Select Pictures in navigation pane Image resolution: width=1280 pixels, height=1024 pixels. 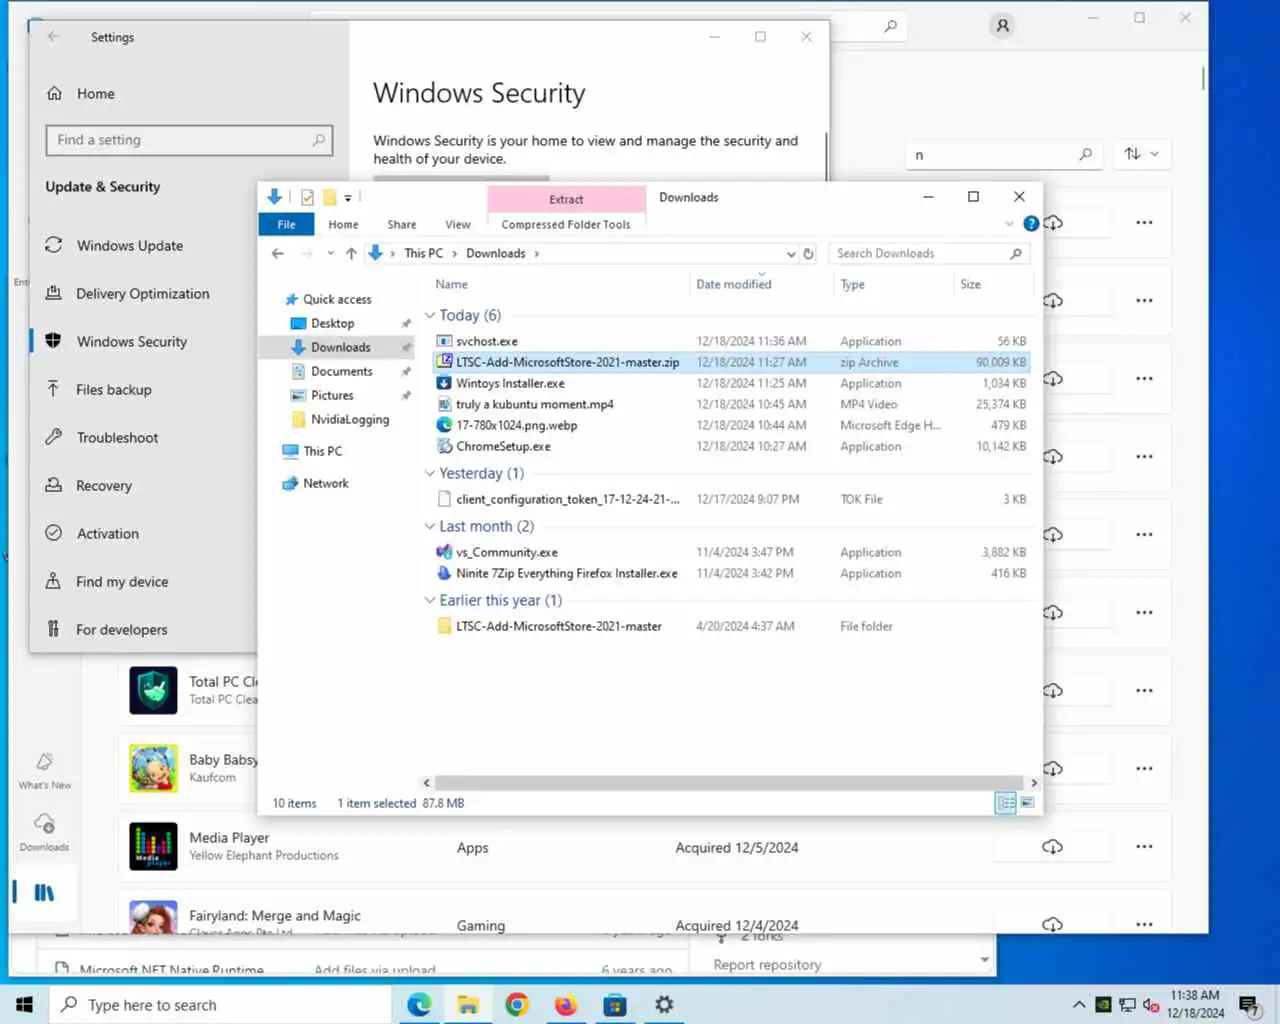(332, 395)
